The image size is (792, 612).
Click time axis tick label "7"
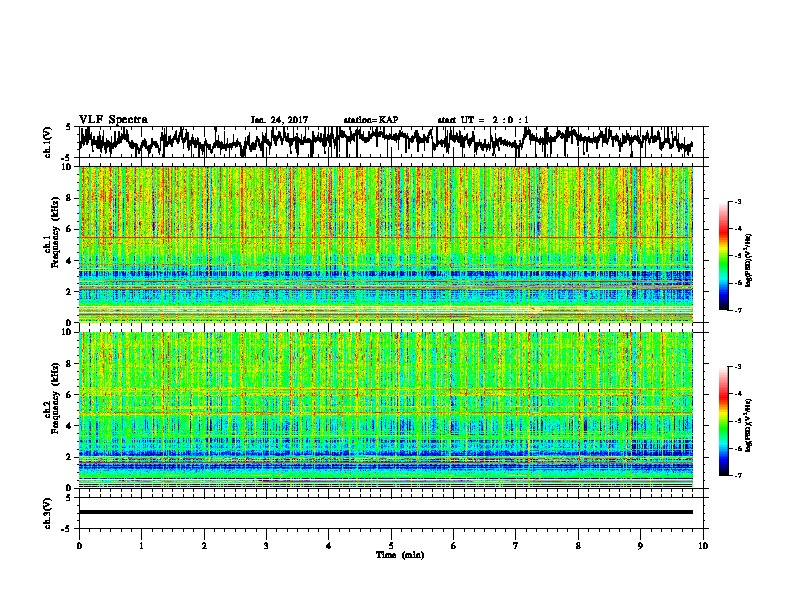pos(516,546)
